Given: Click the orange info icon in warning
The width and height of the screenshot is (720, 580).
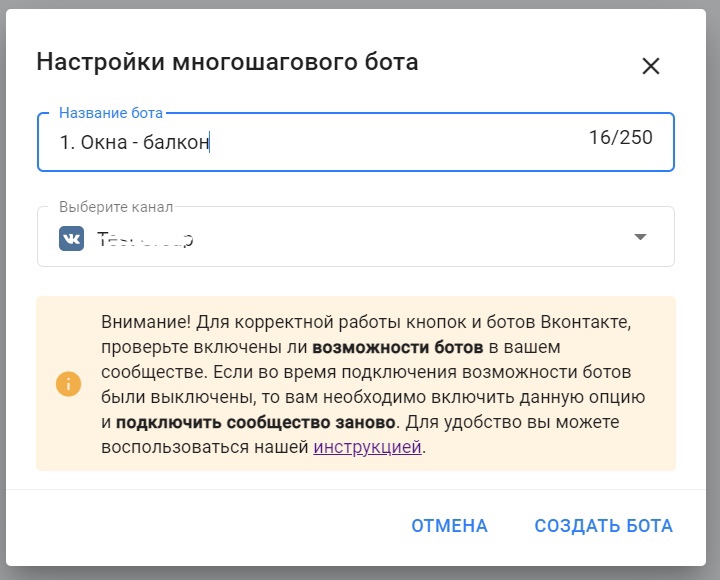Looking at the screenshot, I should [x=68, y=384].
